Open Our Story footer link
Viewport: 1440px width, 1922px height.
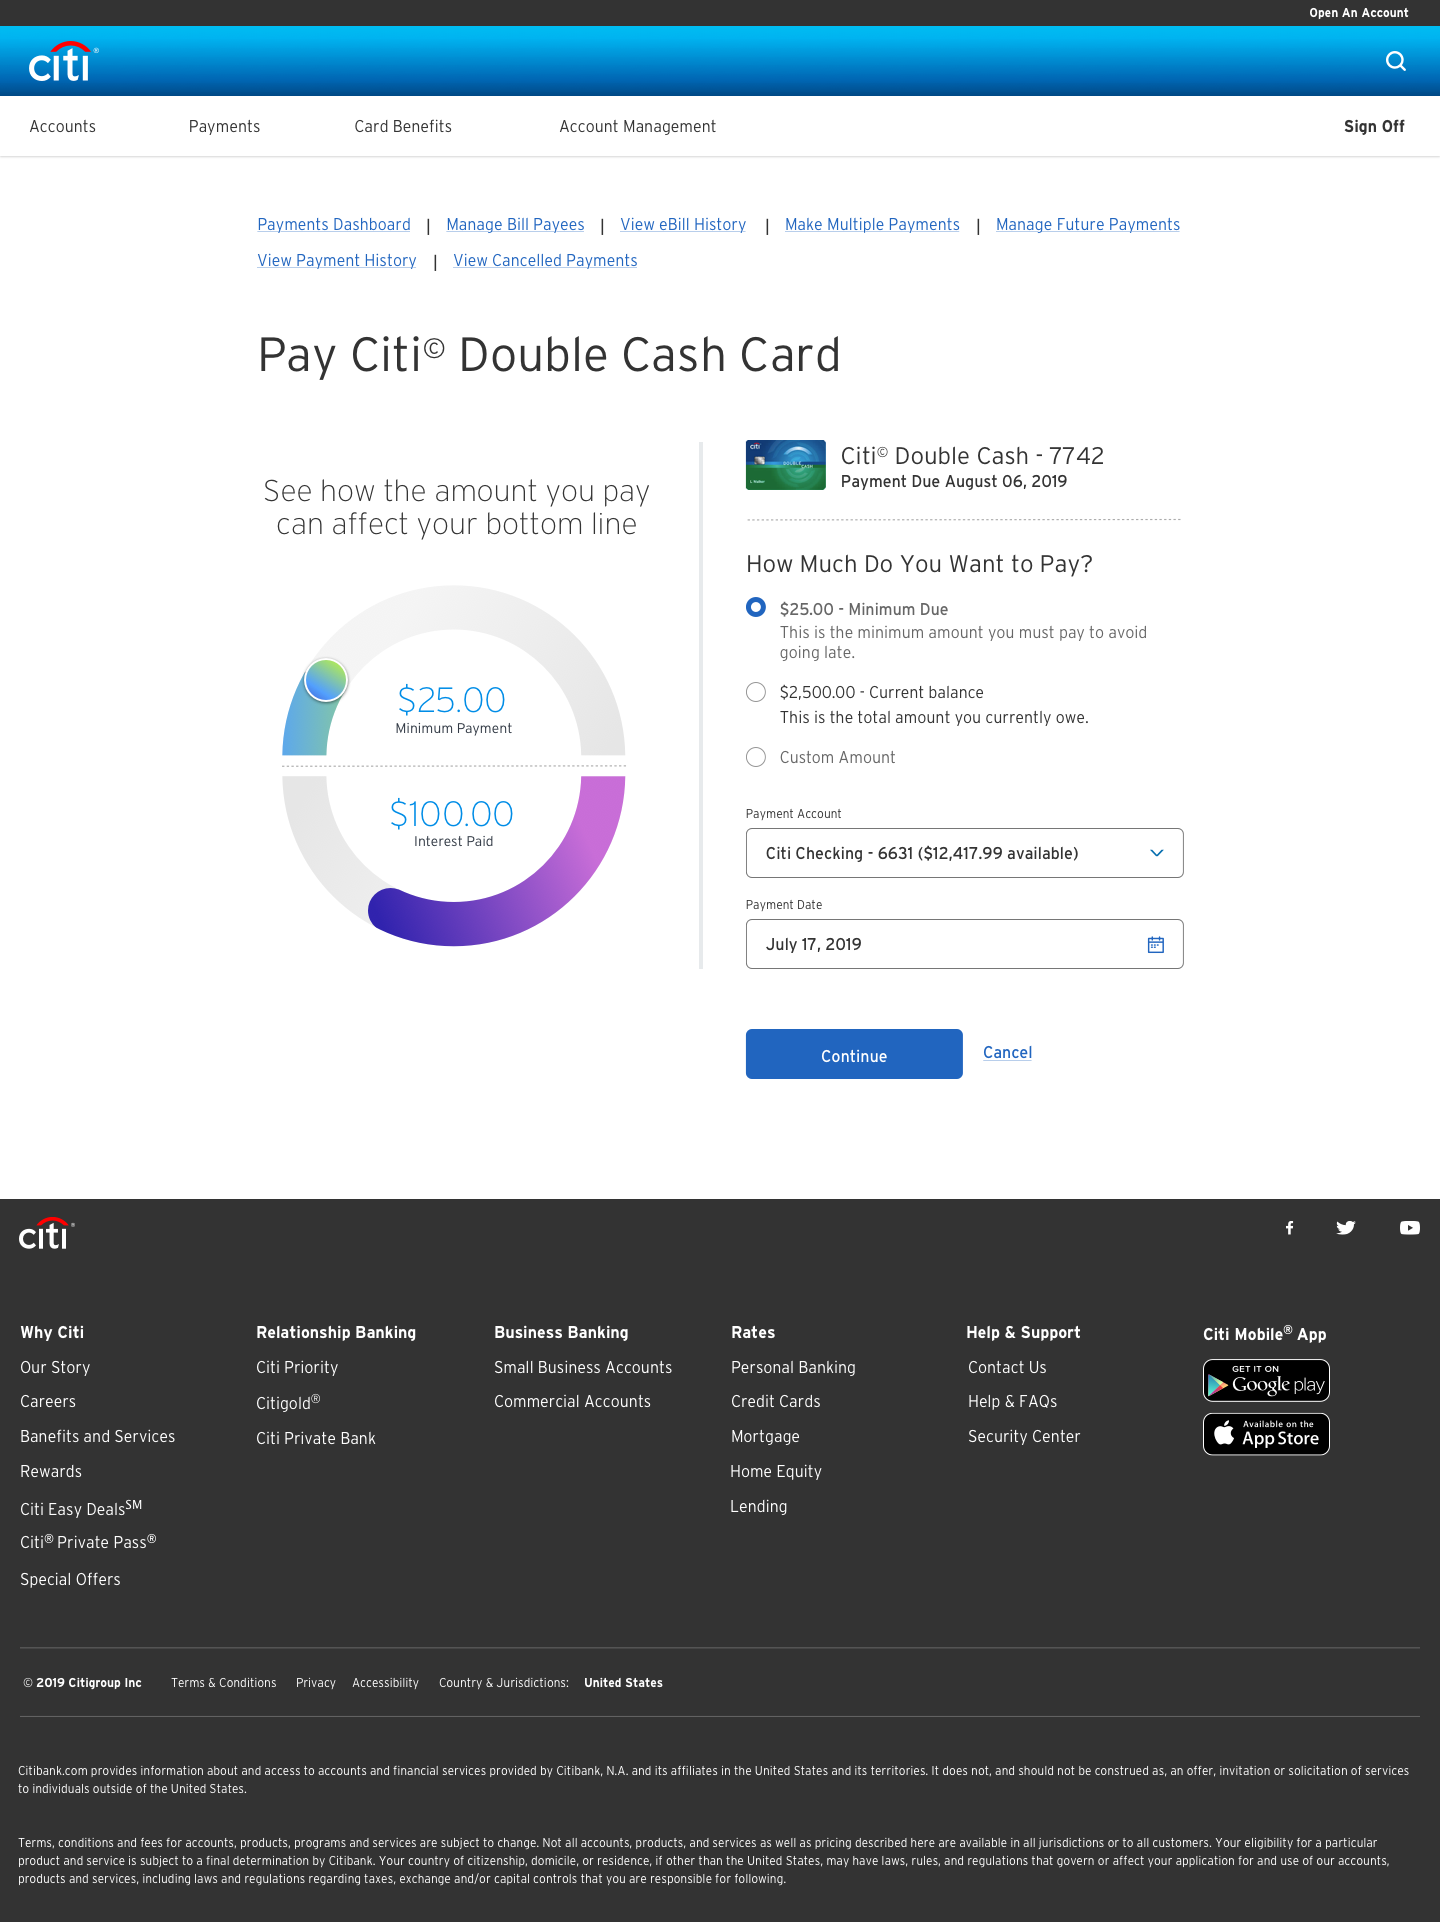click(x=55, y=1367)
